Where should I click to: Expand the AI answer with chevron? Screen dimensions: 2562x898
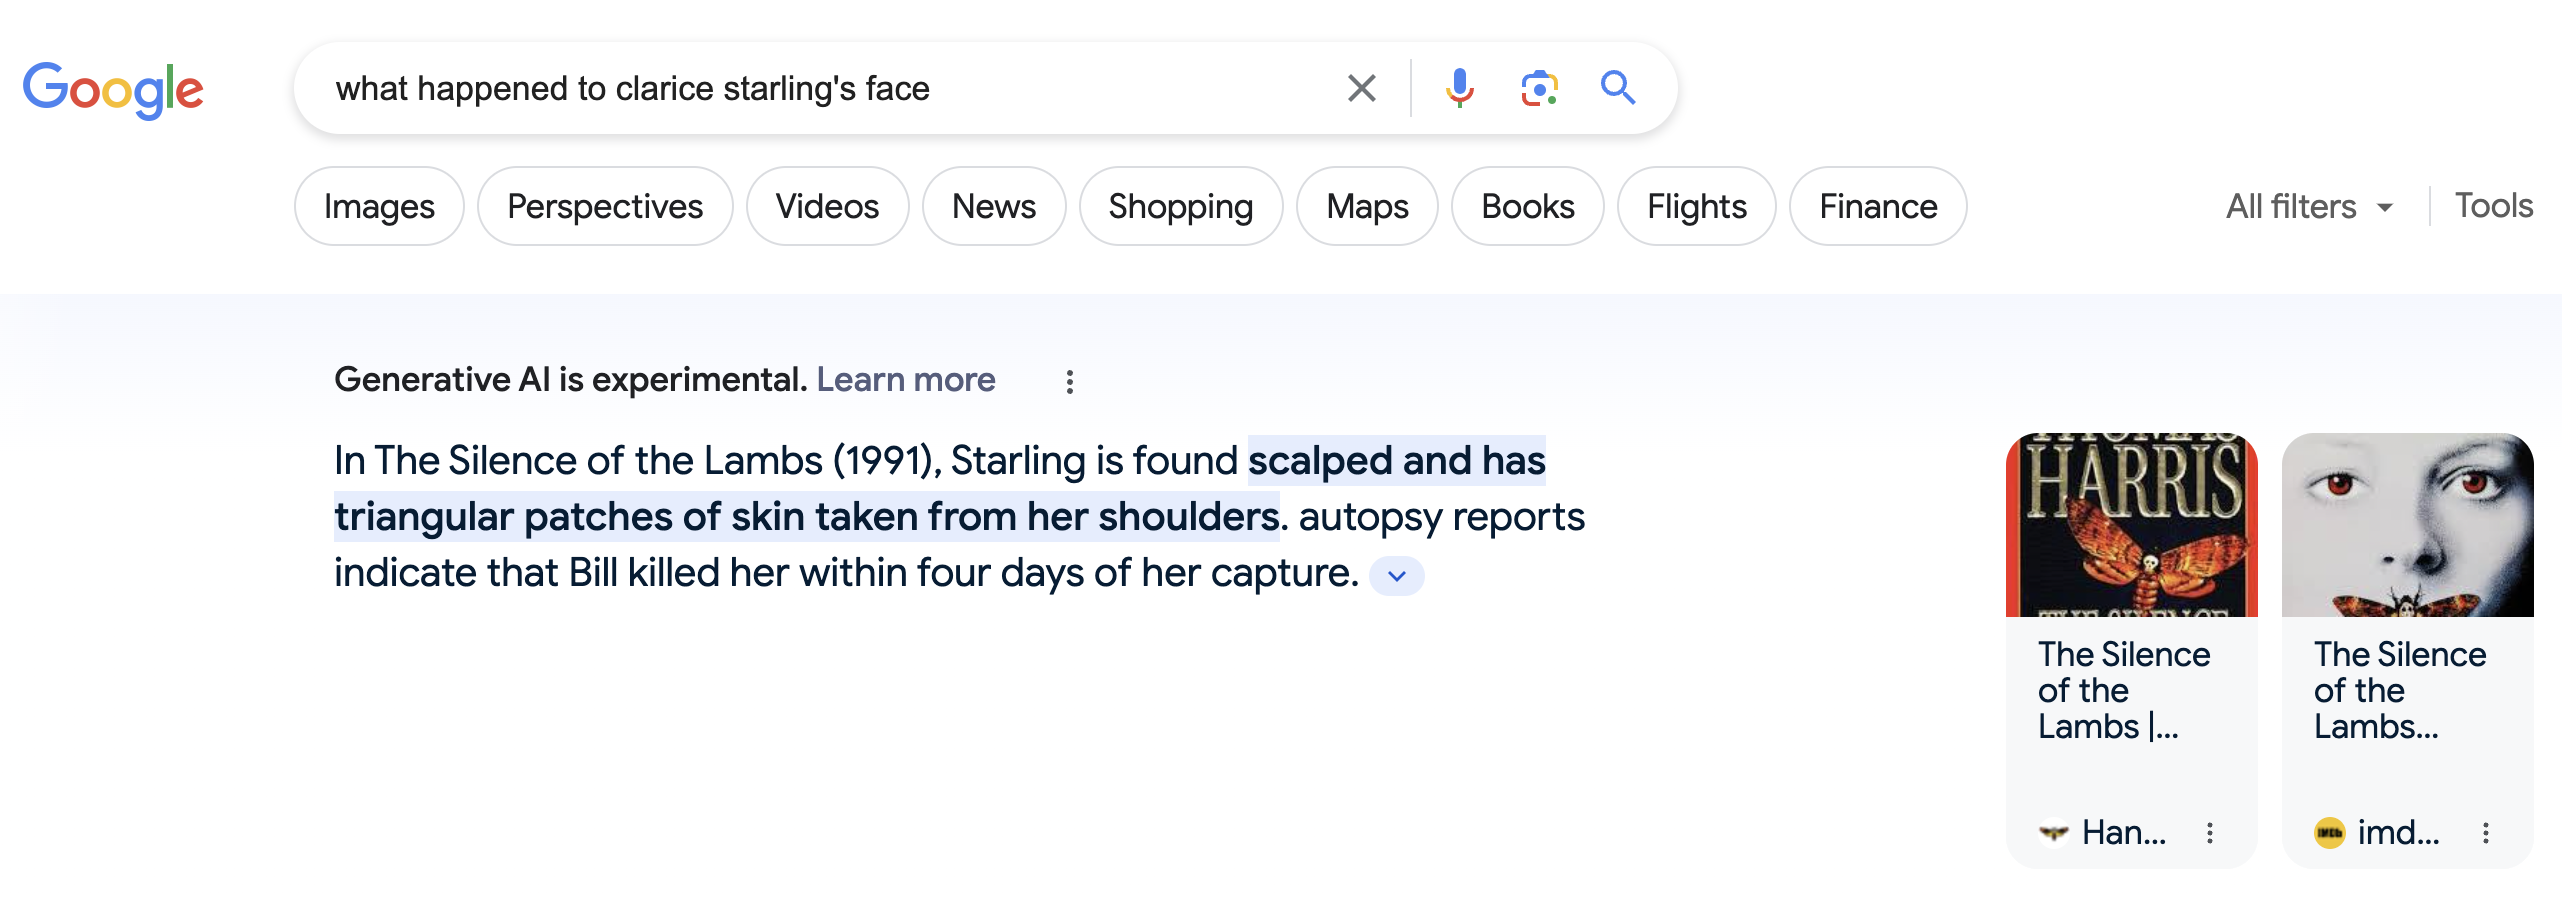1396,576
